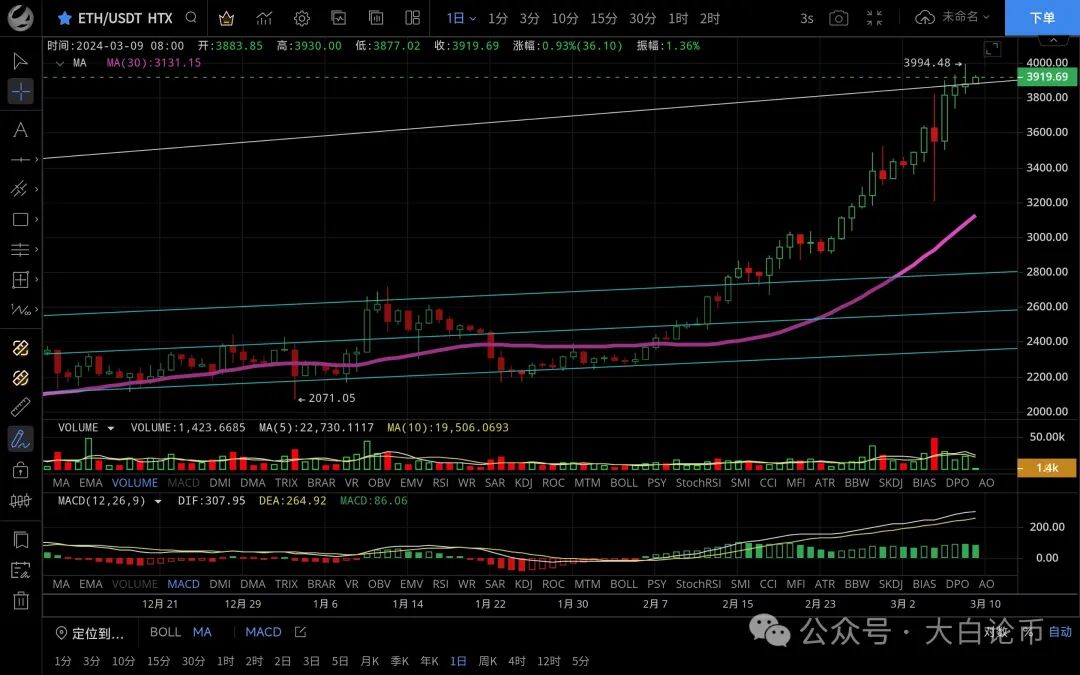This screenshot has height=675, width=1080.
Task: Click the exit fullscreen arrows icon
Action: pos(874,19)
